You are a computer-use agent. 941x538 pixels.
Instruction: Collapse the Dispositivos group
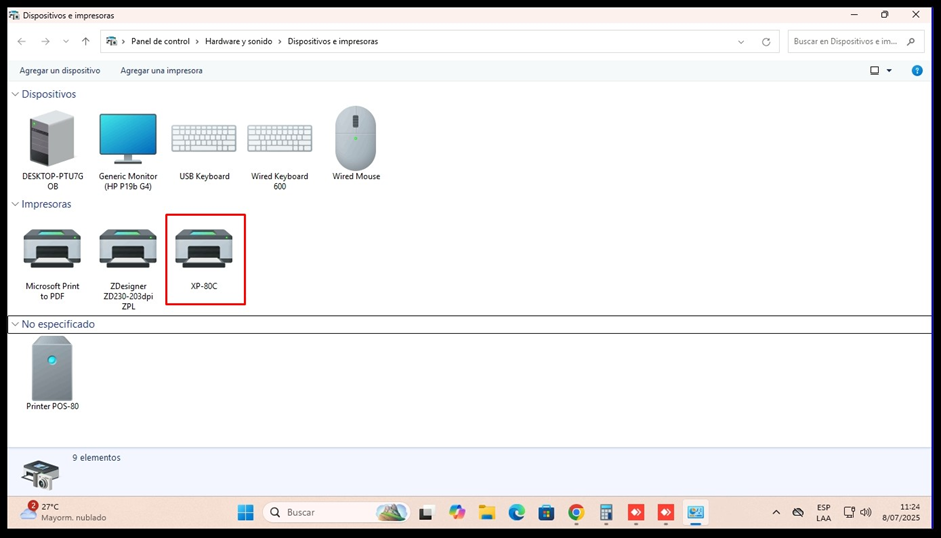pyautogui.click(x=15, y=94)
